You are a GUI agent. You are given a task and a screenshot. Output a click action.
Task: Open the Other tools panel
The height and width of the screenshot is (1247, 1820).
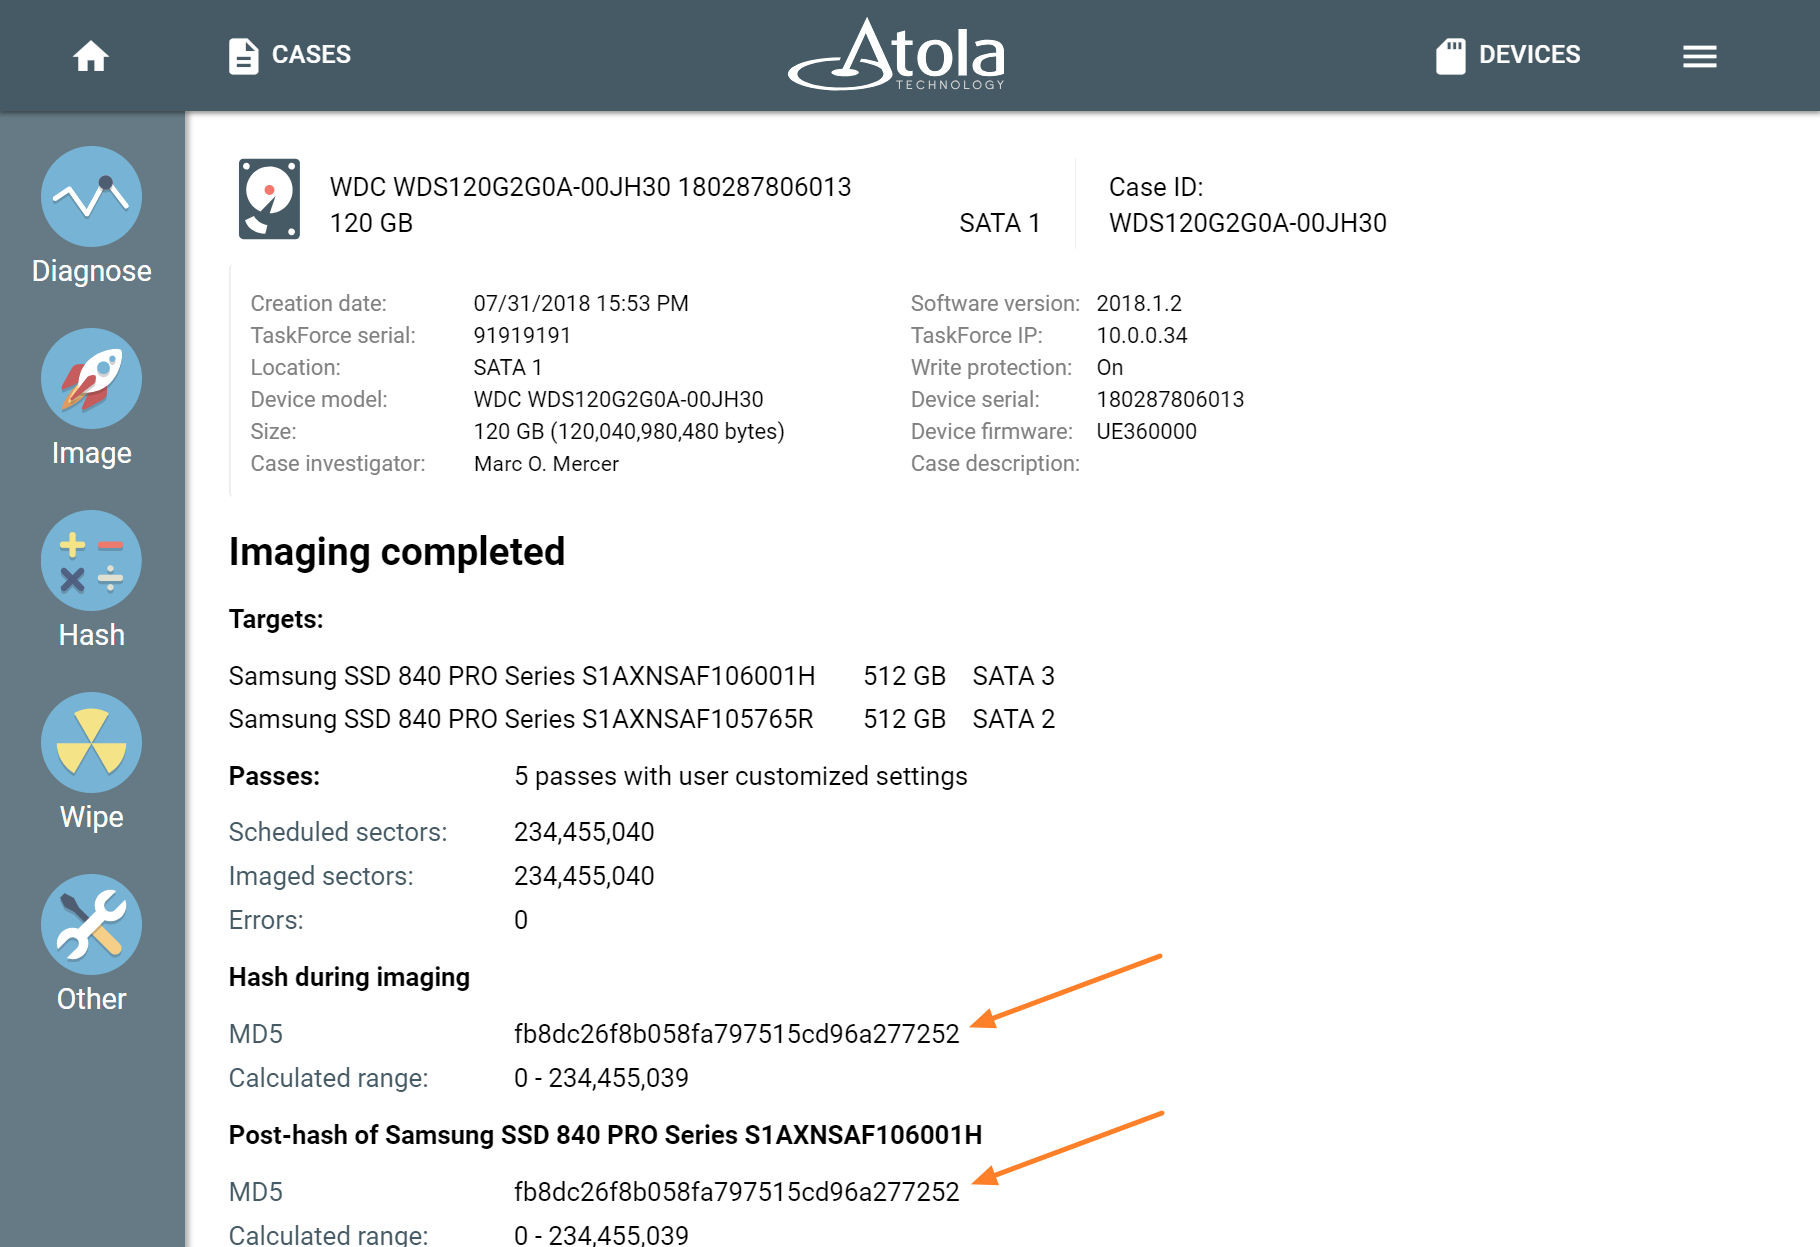(x=91, y=925)
